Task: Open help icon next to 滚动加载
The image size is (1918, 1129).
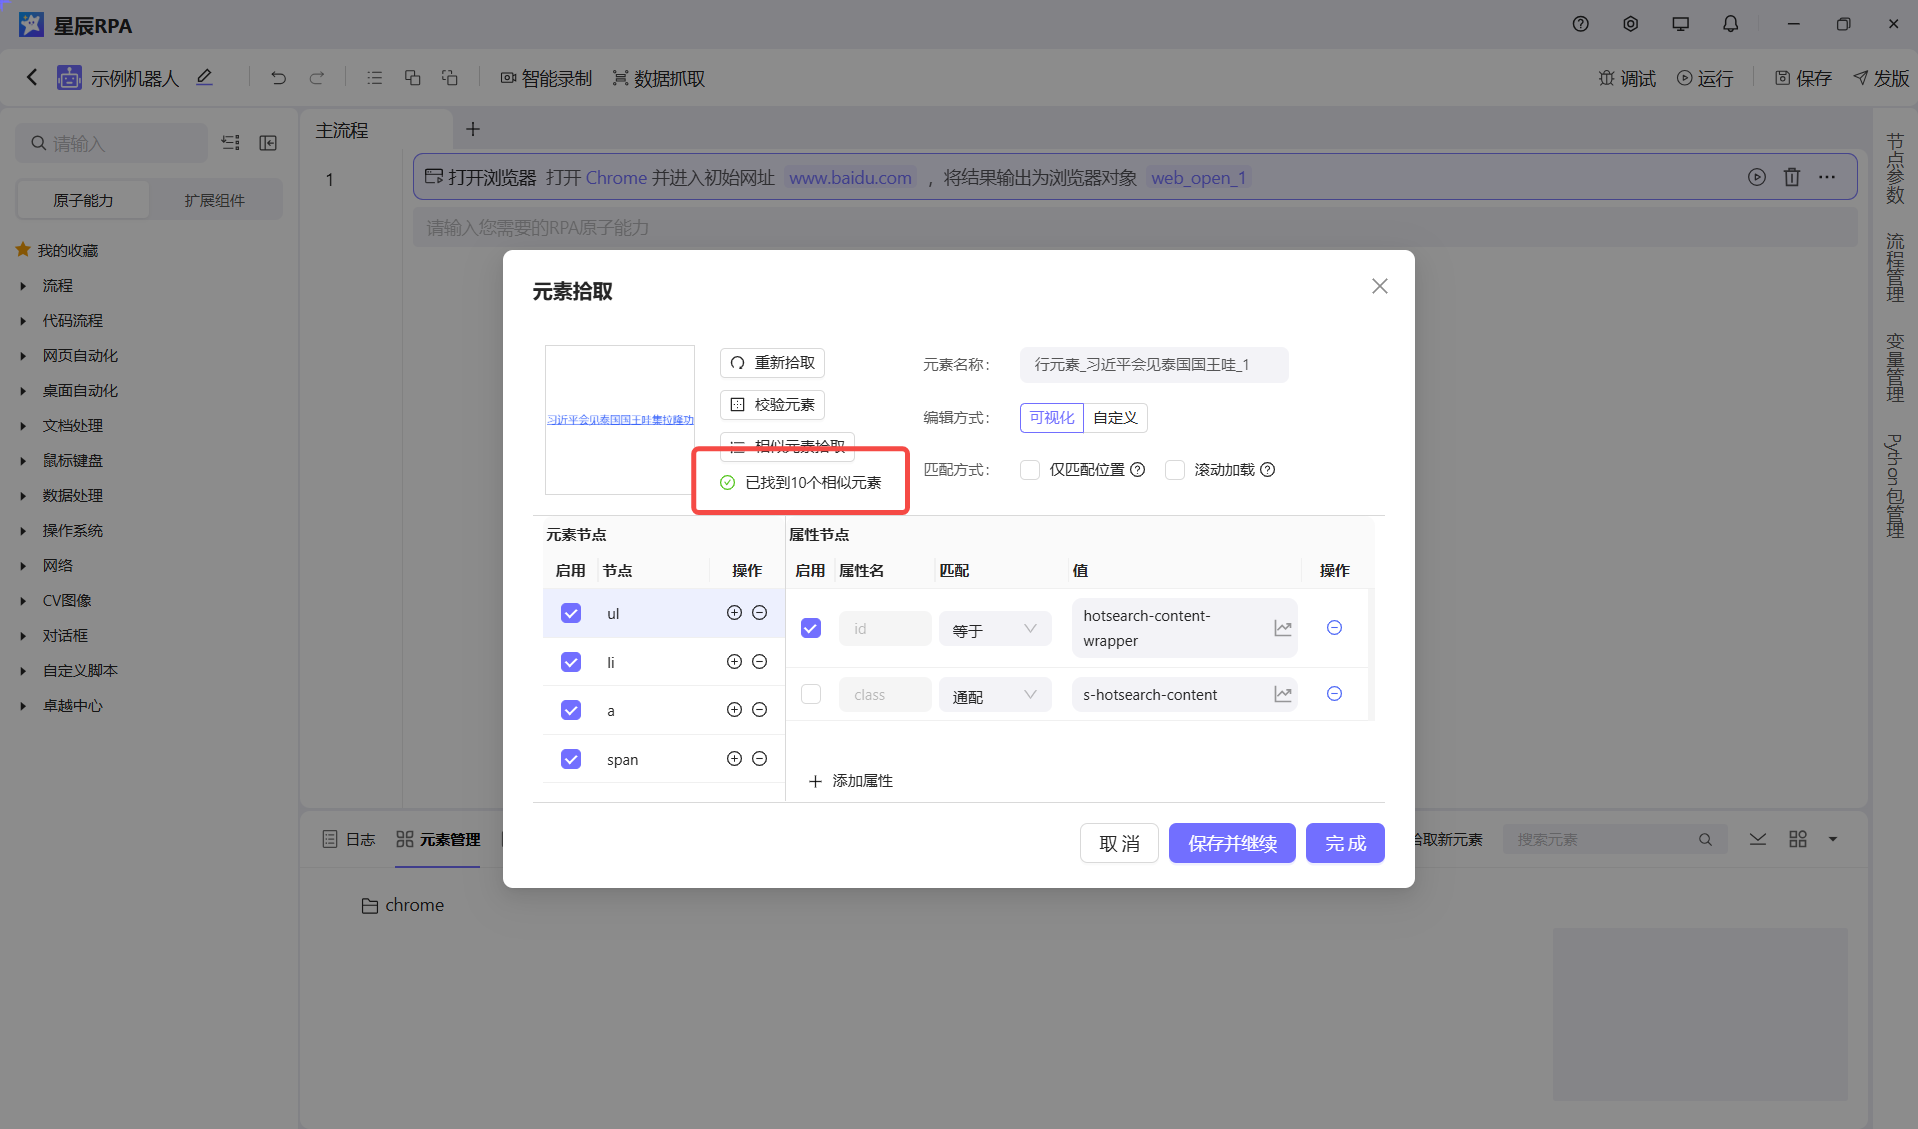Action: 1268,470
